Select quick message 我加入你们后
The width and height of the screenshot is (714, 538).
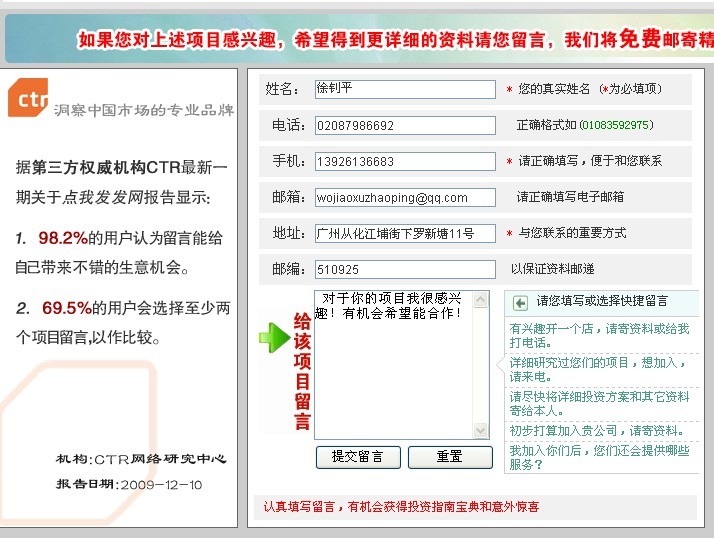[599, 457]
